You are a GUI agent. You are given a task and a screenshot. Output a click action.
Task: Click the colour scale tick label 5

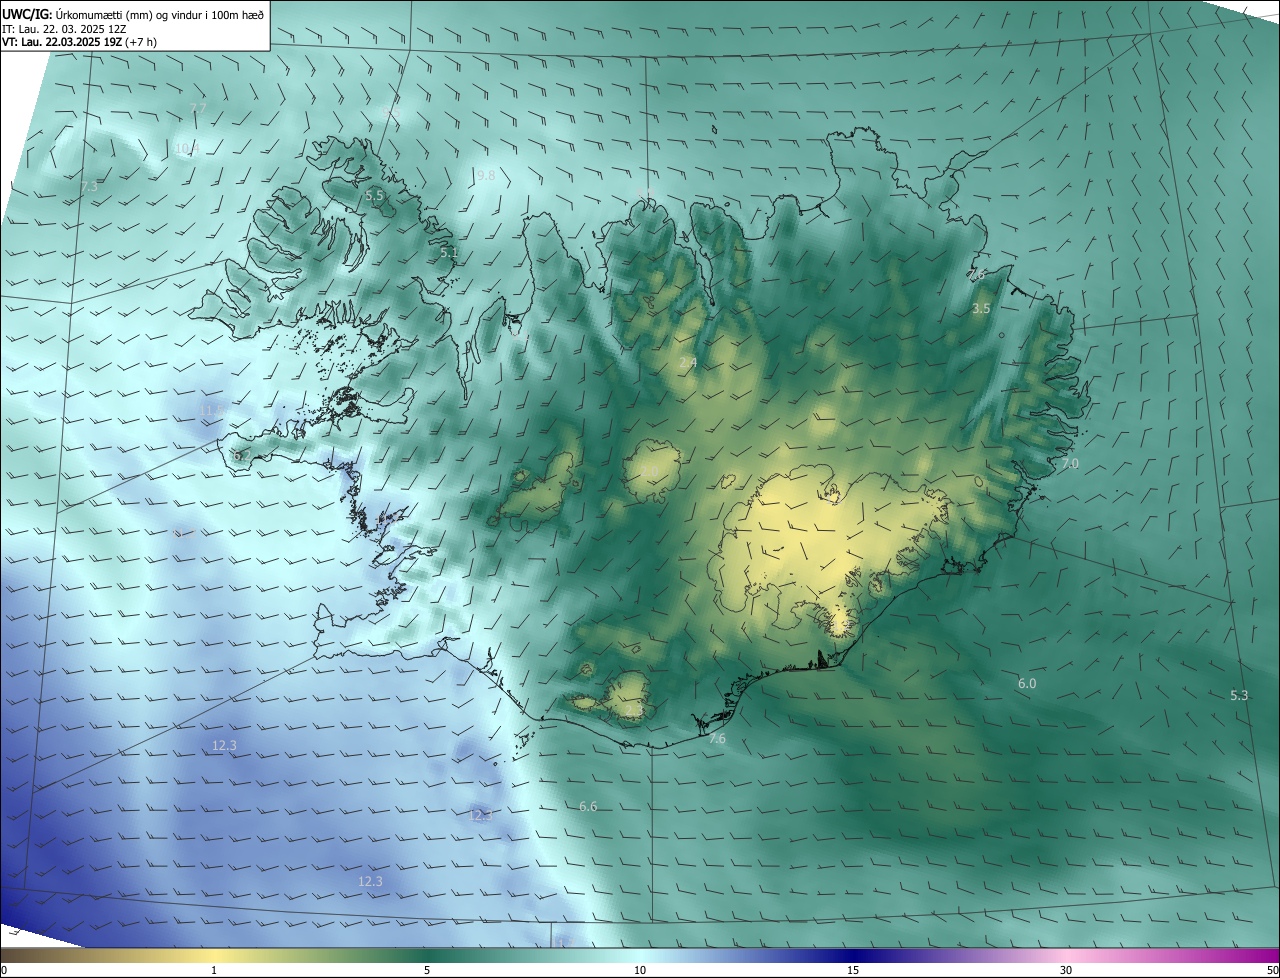(x=427, y=970)
